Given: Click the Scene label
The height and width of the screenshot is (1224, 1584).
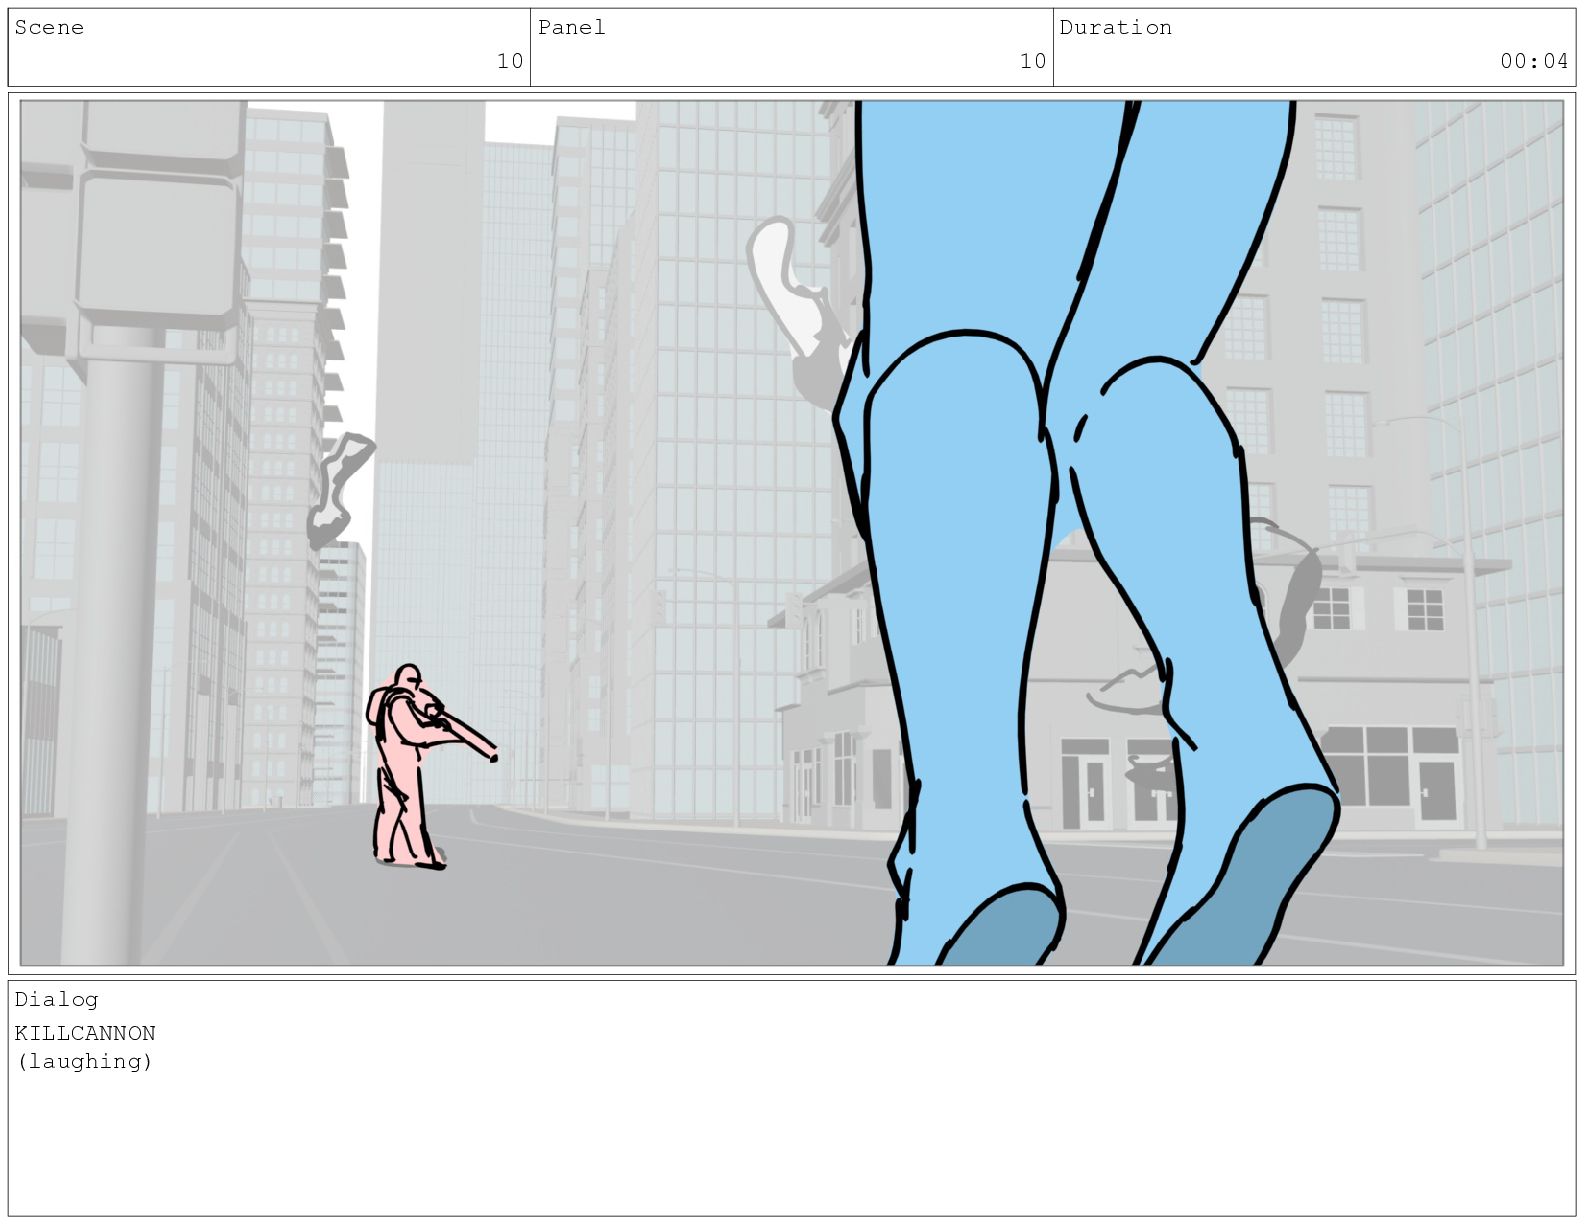Looking at the screenshot, I should tap(49, 28).
